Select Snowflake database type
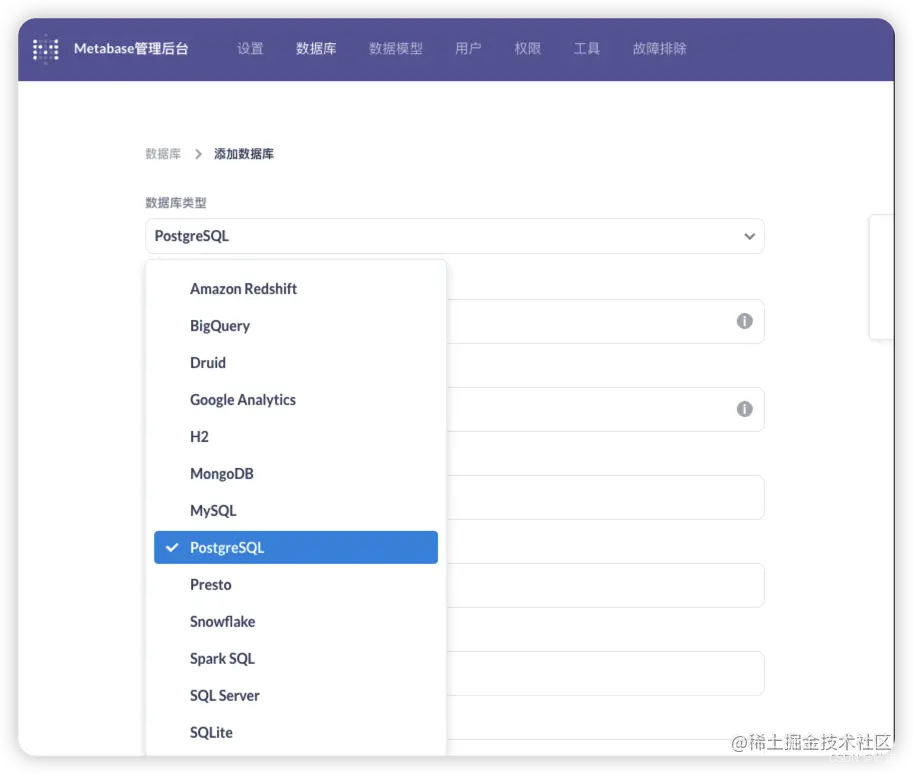Image resolution: width=913 pixels, height=774 pixels. 296,621
